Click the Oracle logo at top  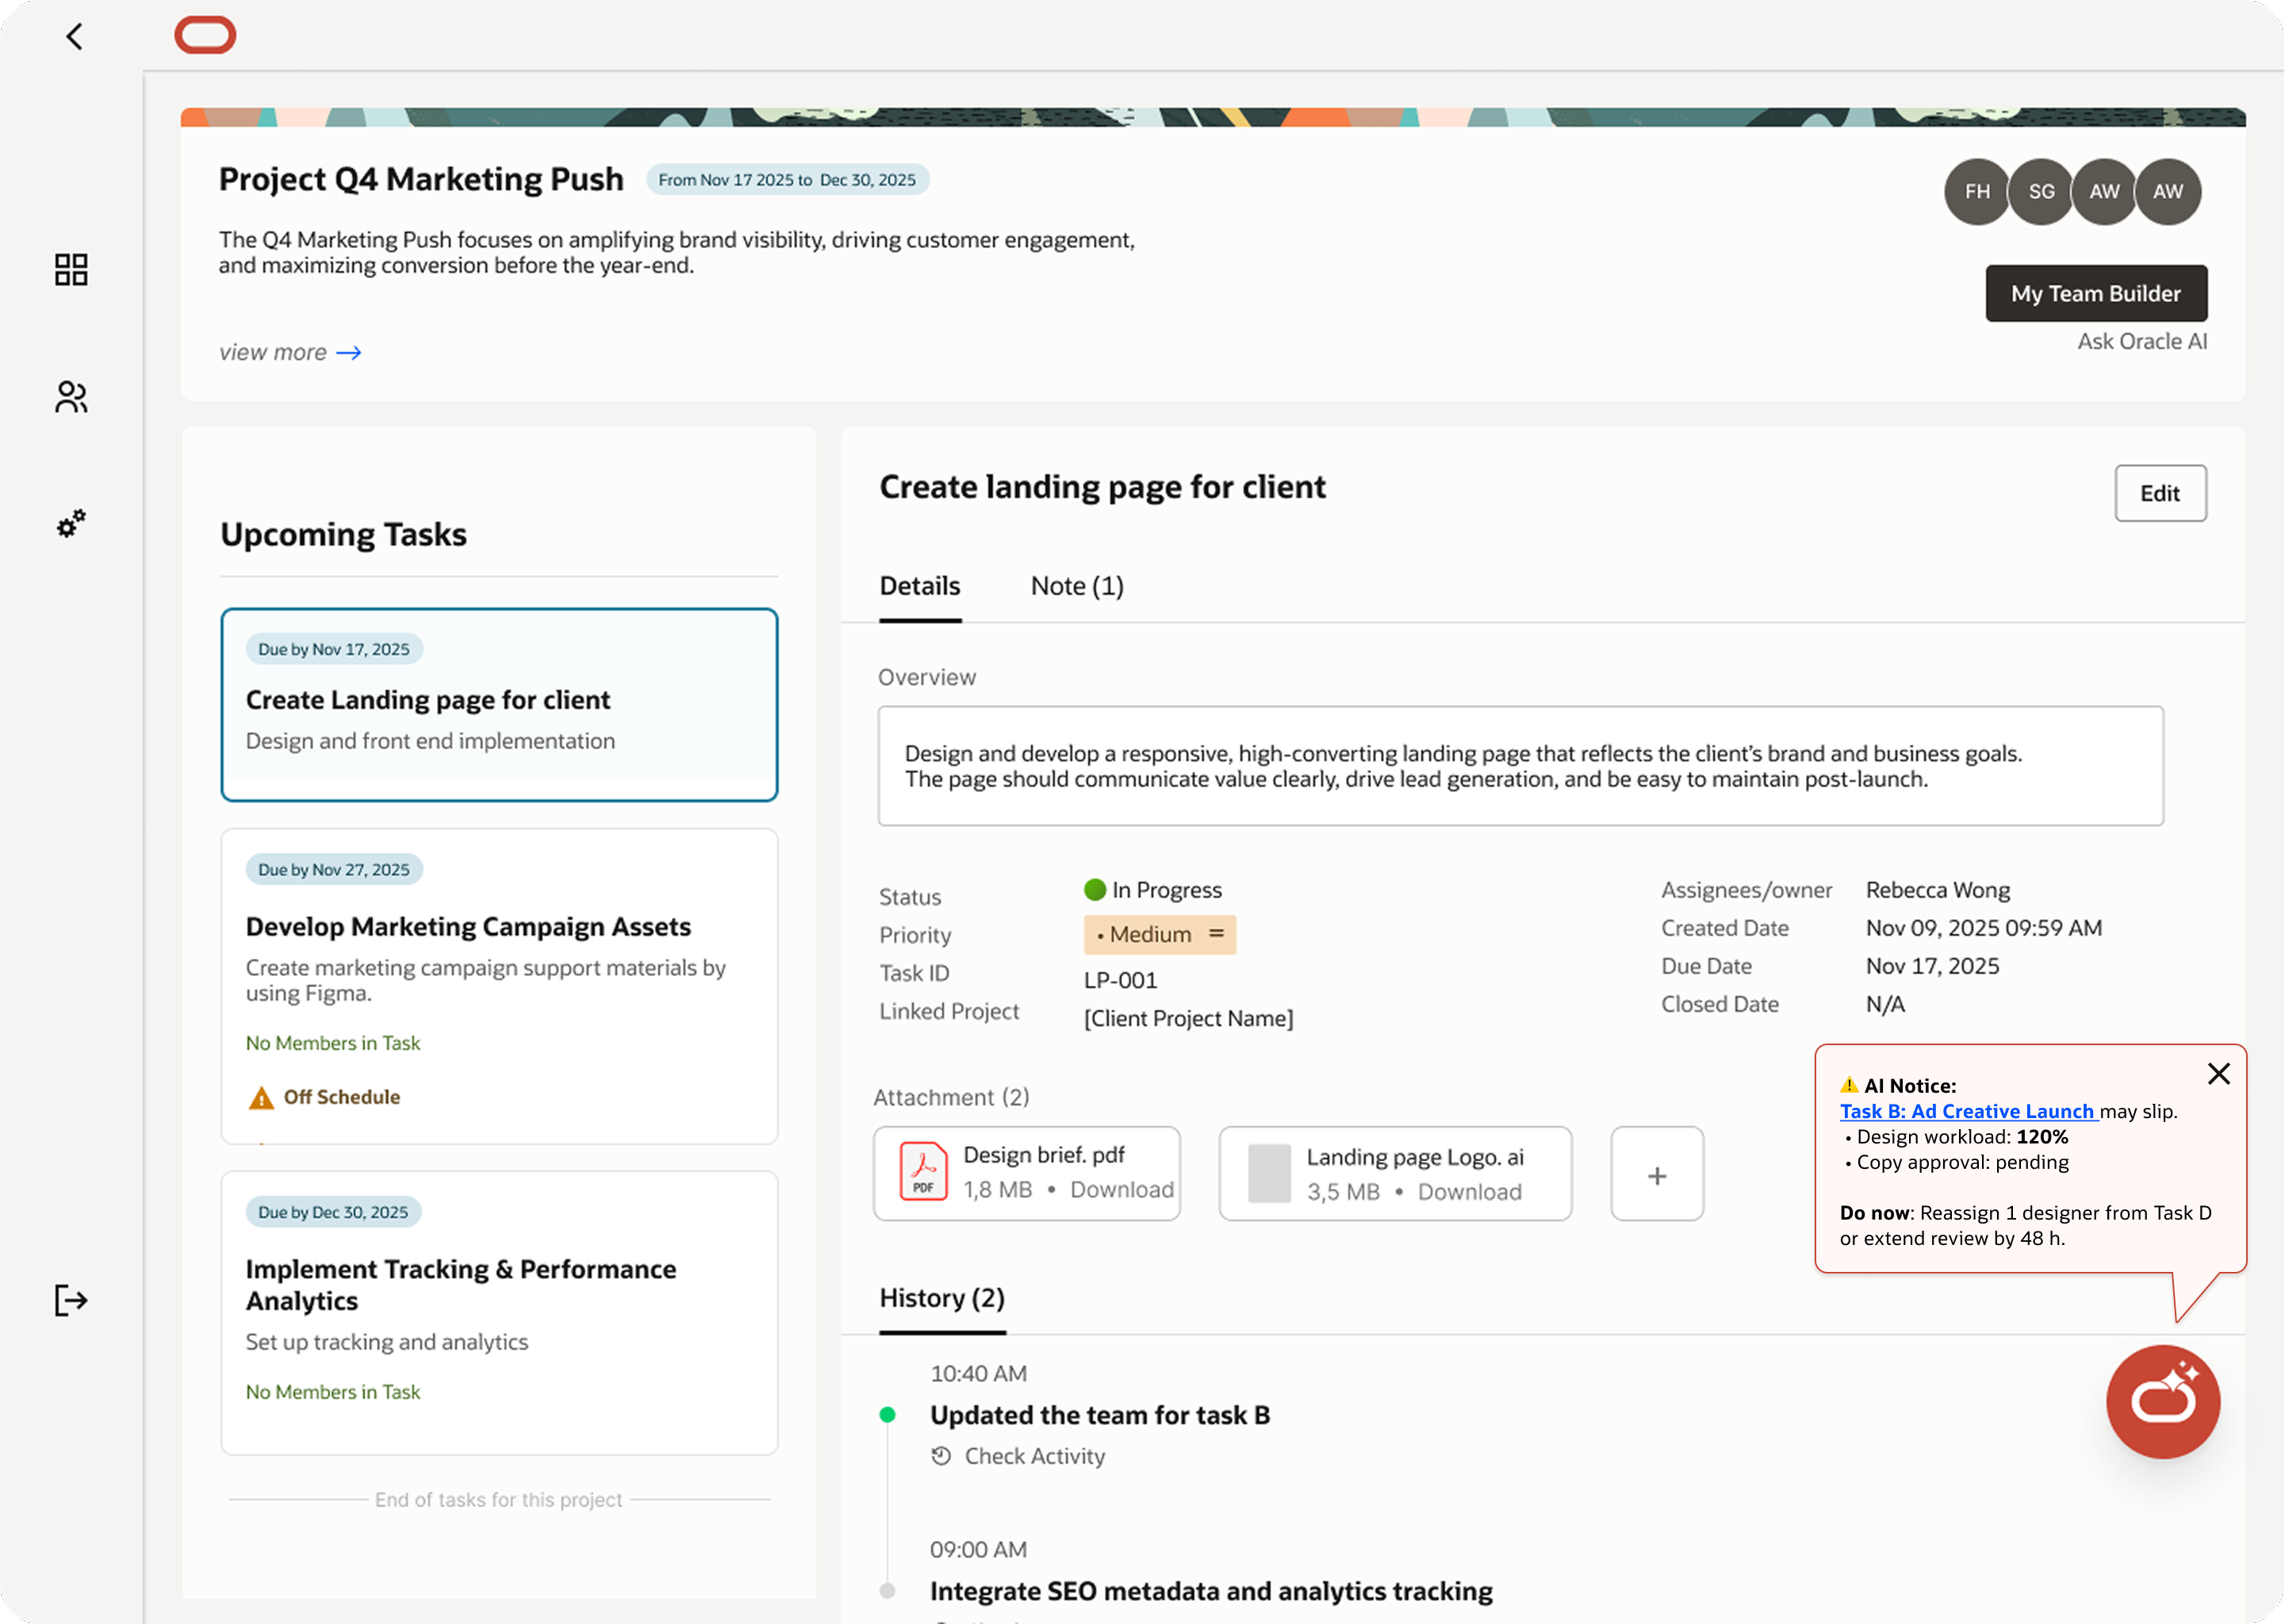pyautogui.click(x=205, y=35)
